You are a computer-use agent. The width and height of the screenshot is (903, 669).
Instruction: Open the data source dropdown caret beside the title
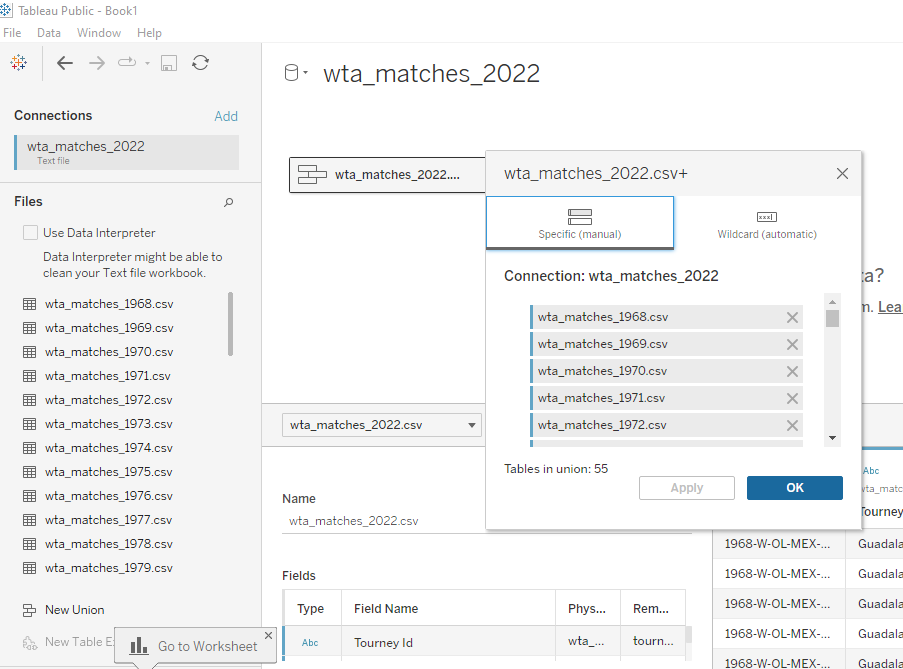tap(305, 73)
